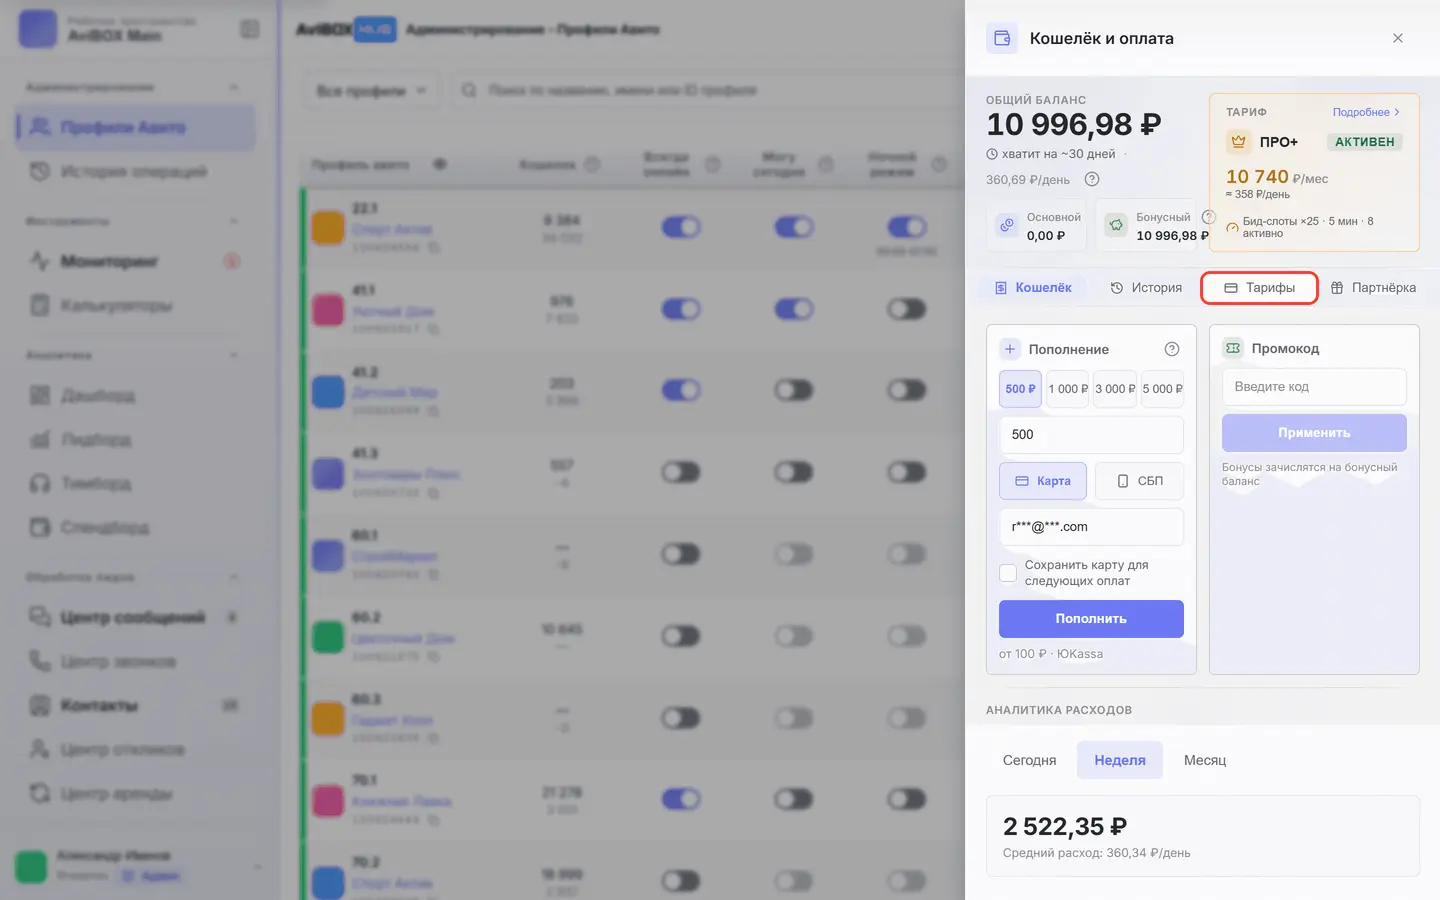Screen dimensions: 1440x900
Task: Click the АКТИВЕН status badge
Action: click(1364, 142)
